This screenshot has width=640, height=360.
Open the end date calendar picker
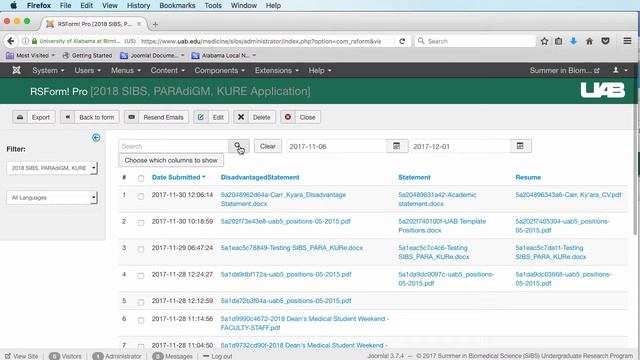click(x=520, y=146)
